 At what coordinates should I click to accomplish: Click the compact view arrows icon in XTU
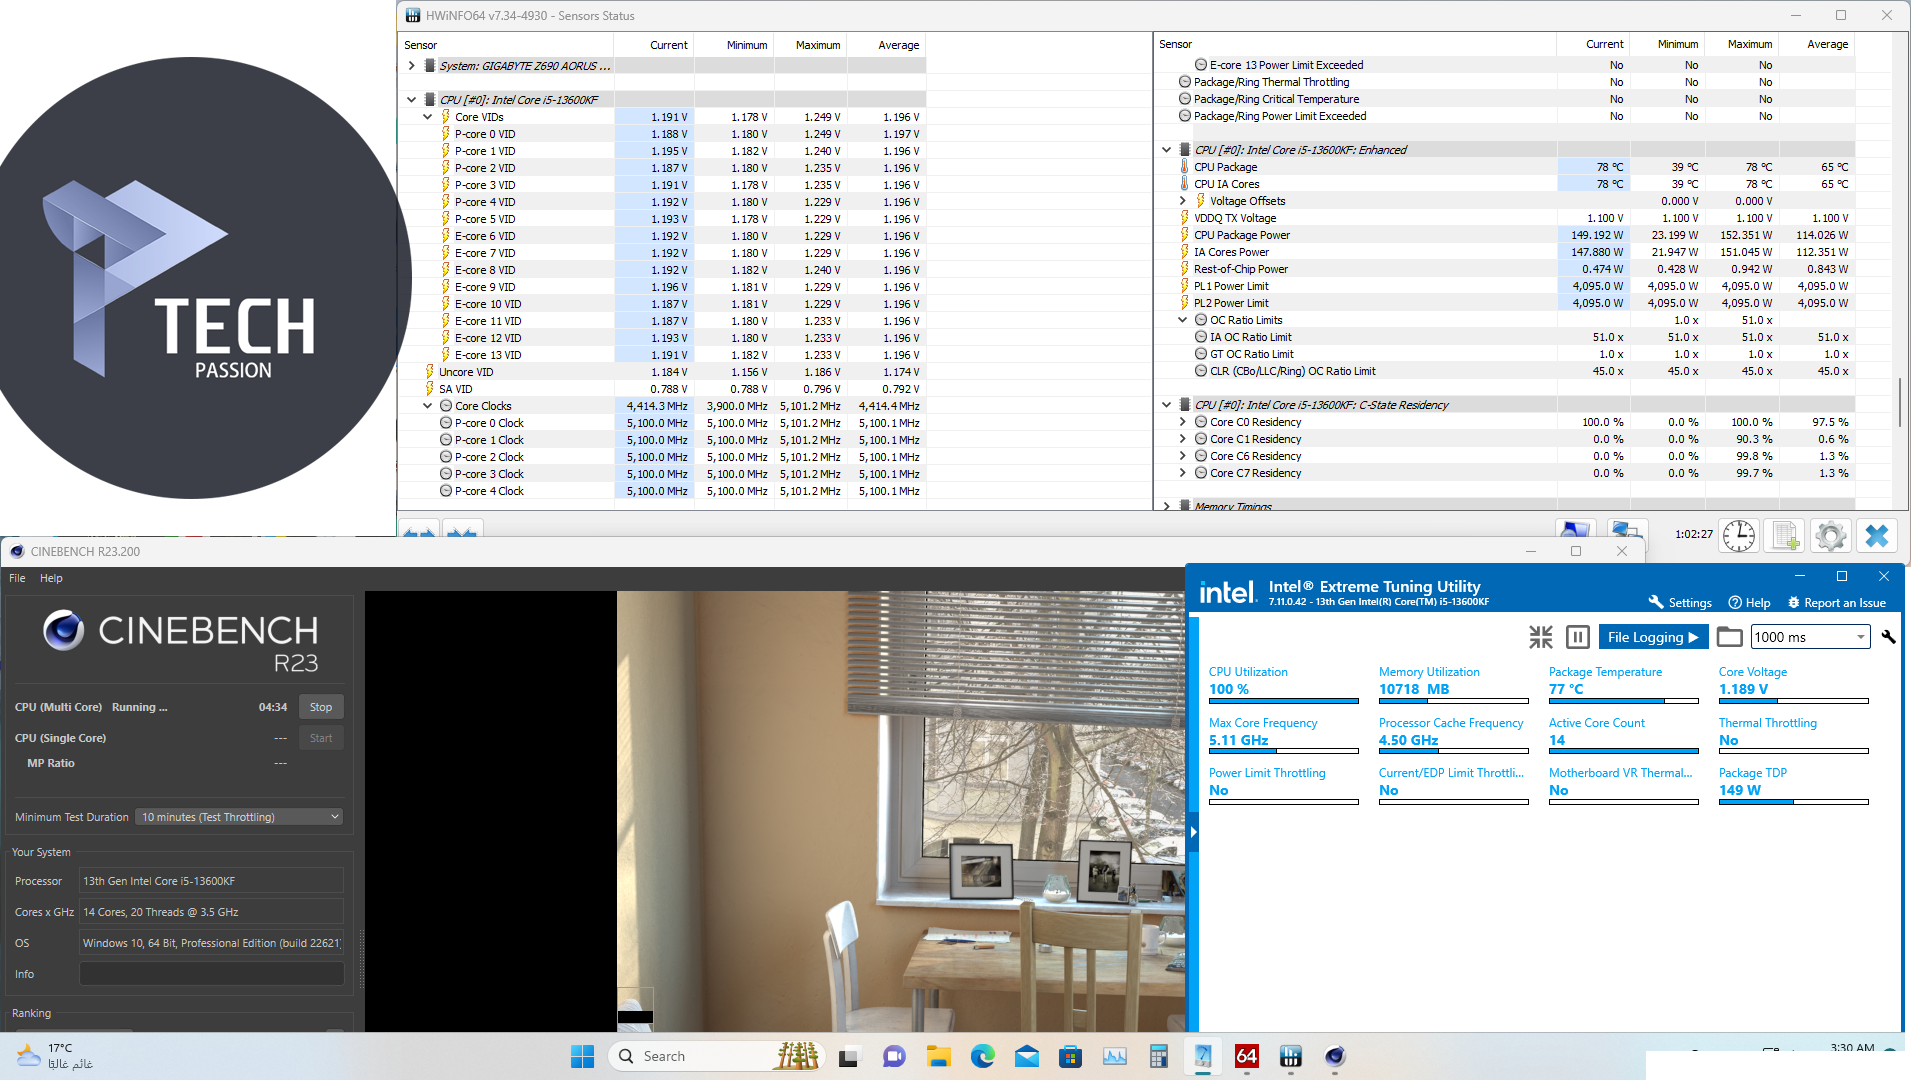tap(1541, 637)
